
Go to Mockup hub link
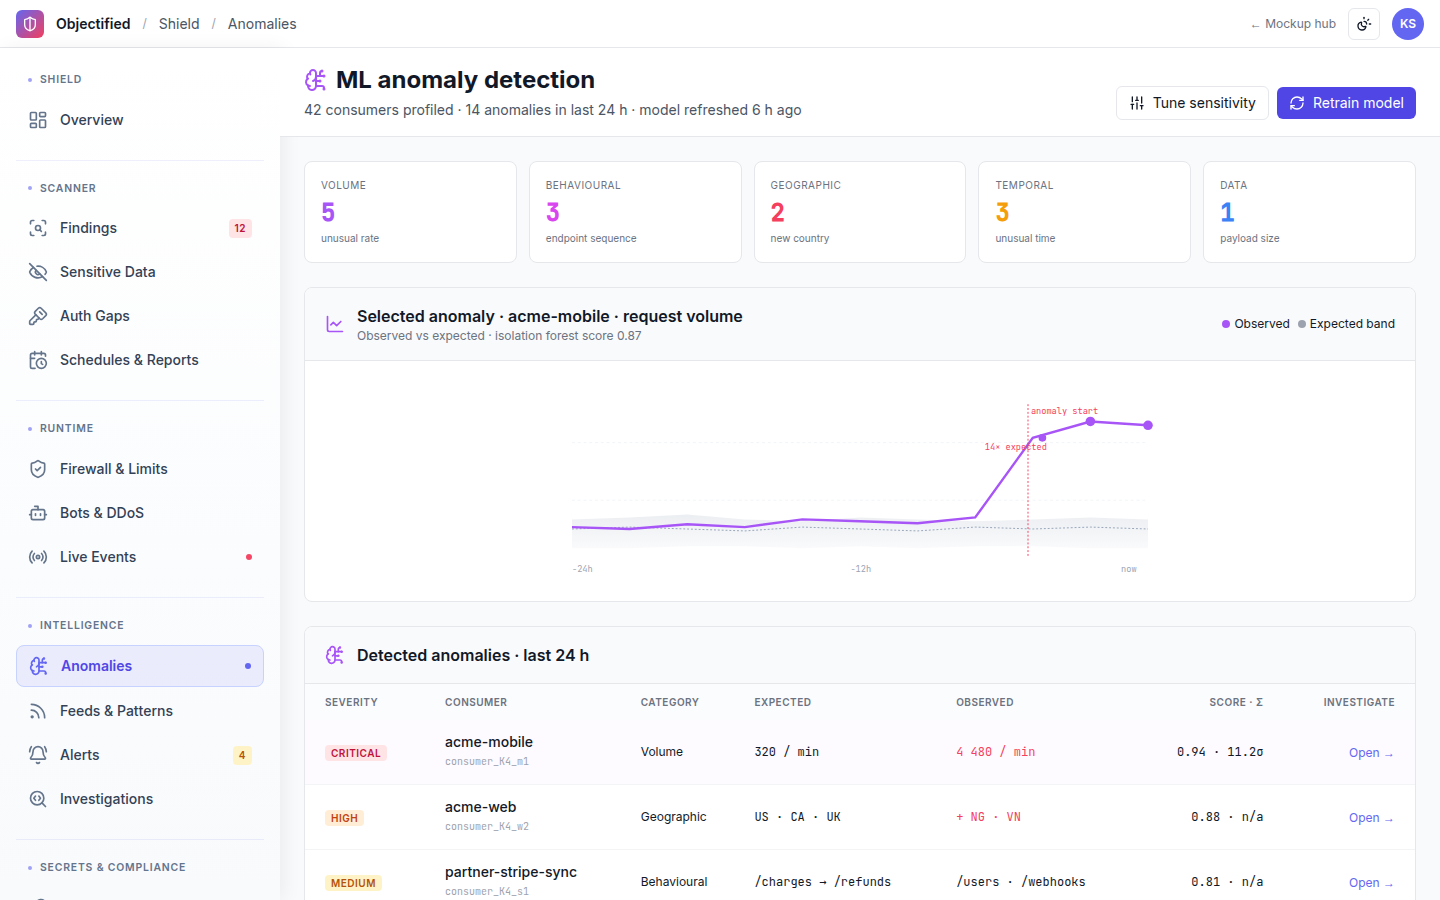tap(1293, 24)
